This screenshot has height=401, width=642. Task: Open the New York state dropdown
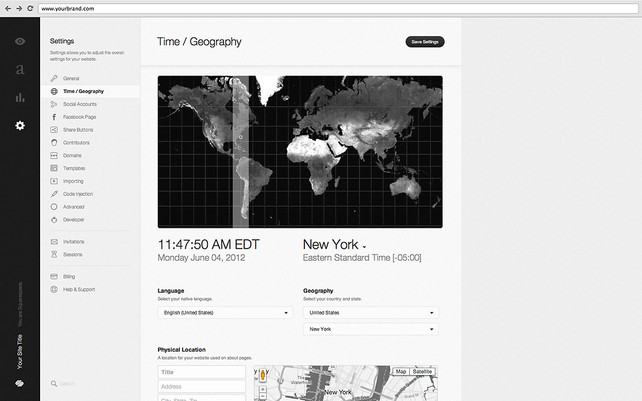(371, 329)
